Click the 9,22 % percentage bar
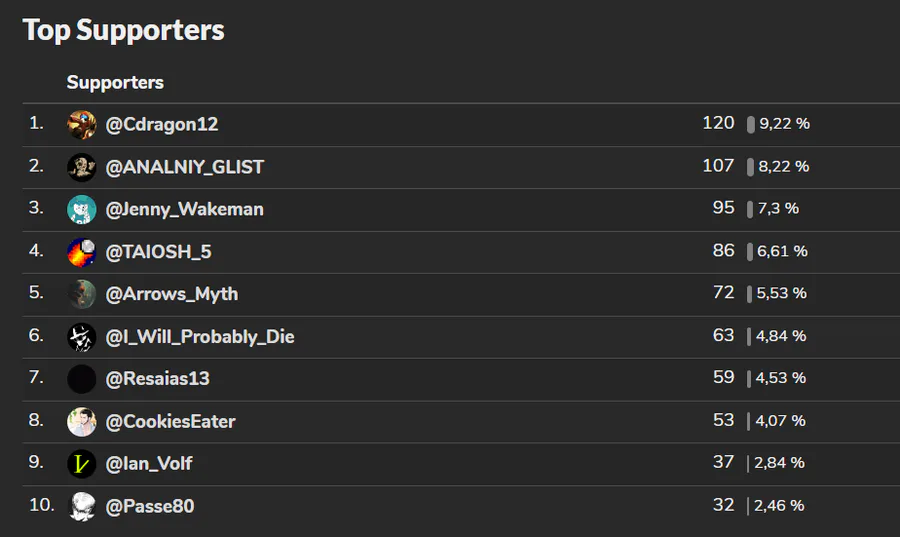This screenshot has height=537, width=900. (x=751, y=124)
